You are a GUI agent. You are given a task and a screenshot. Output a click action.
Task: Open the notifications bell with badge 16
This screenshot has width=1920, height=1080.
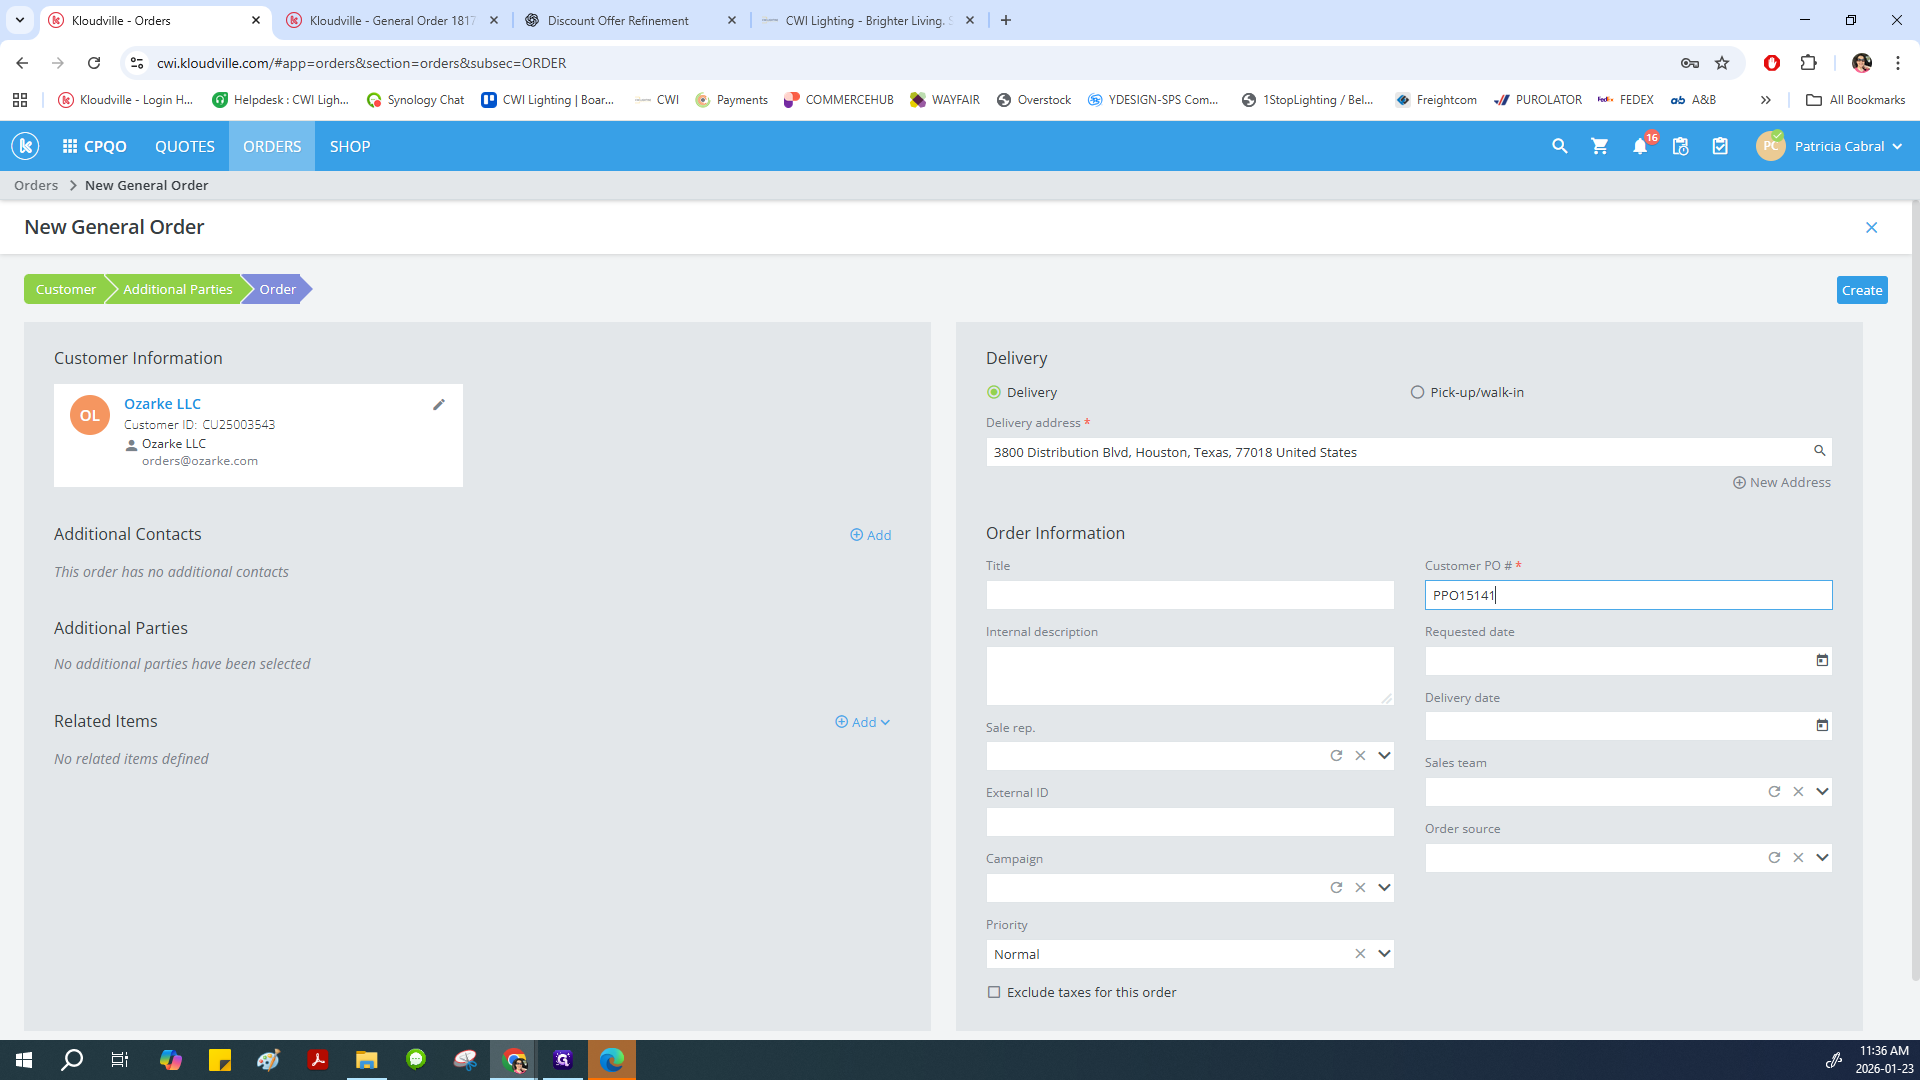coord(1640,146)
